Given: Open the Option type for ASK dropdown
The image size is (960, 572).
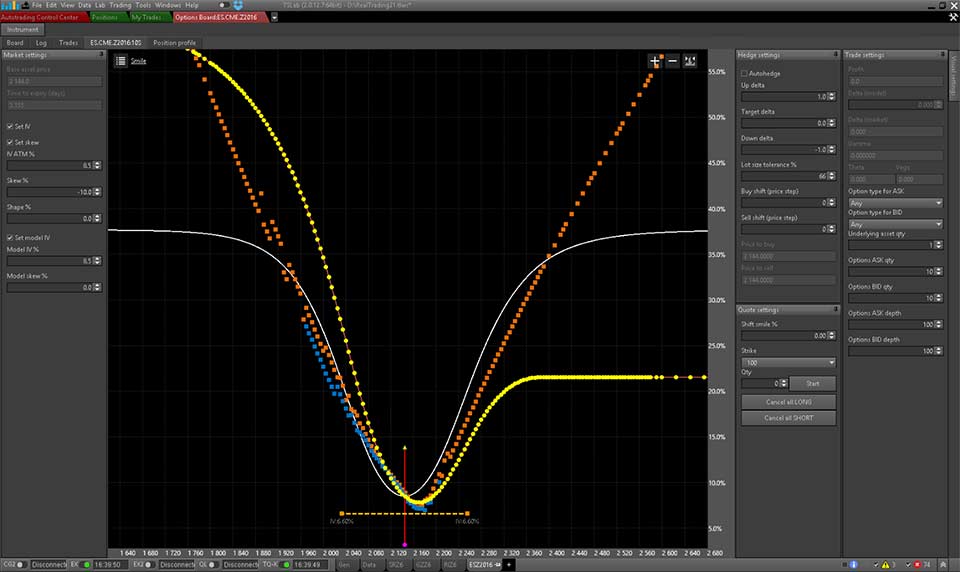Looking at the screenshot, I should click(895, 203).
